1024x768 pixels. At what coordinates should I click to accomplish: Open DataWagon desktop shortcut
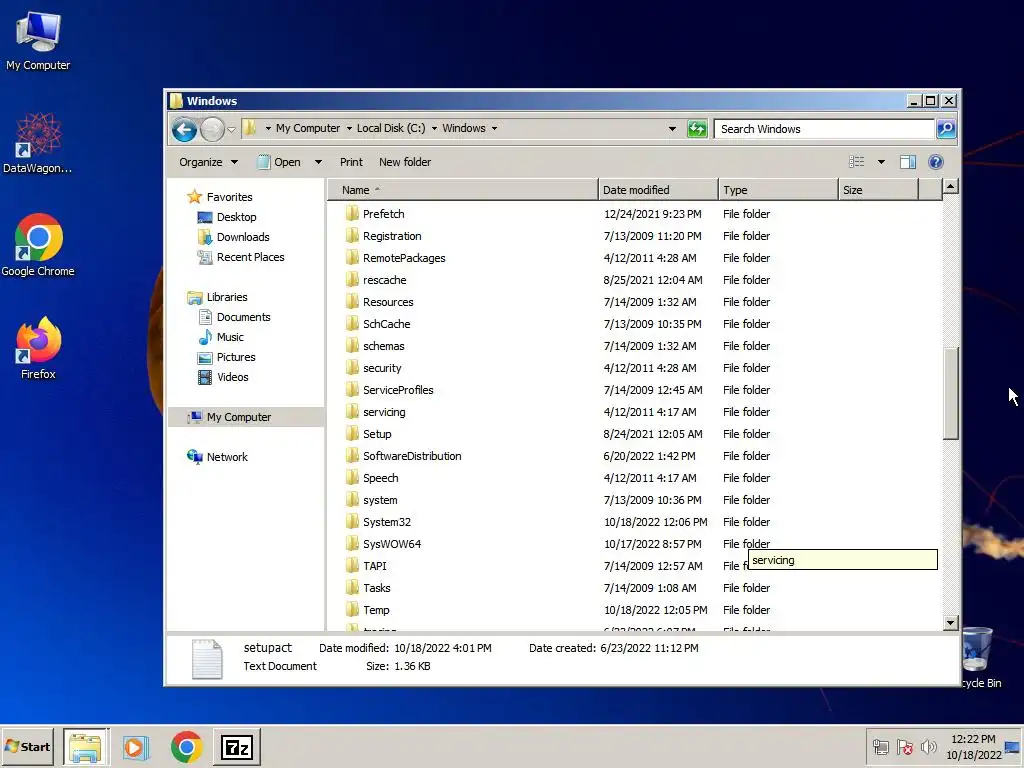38,143
